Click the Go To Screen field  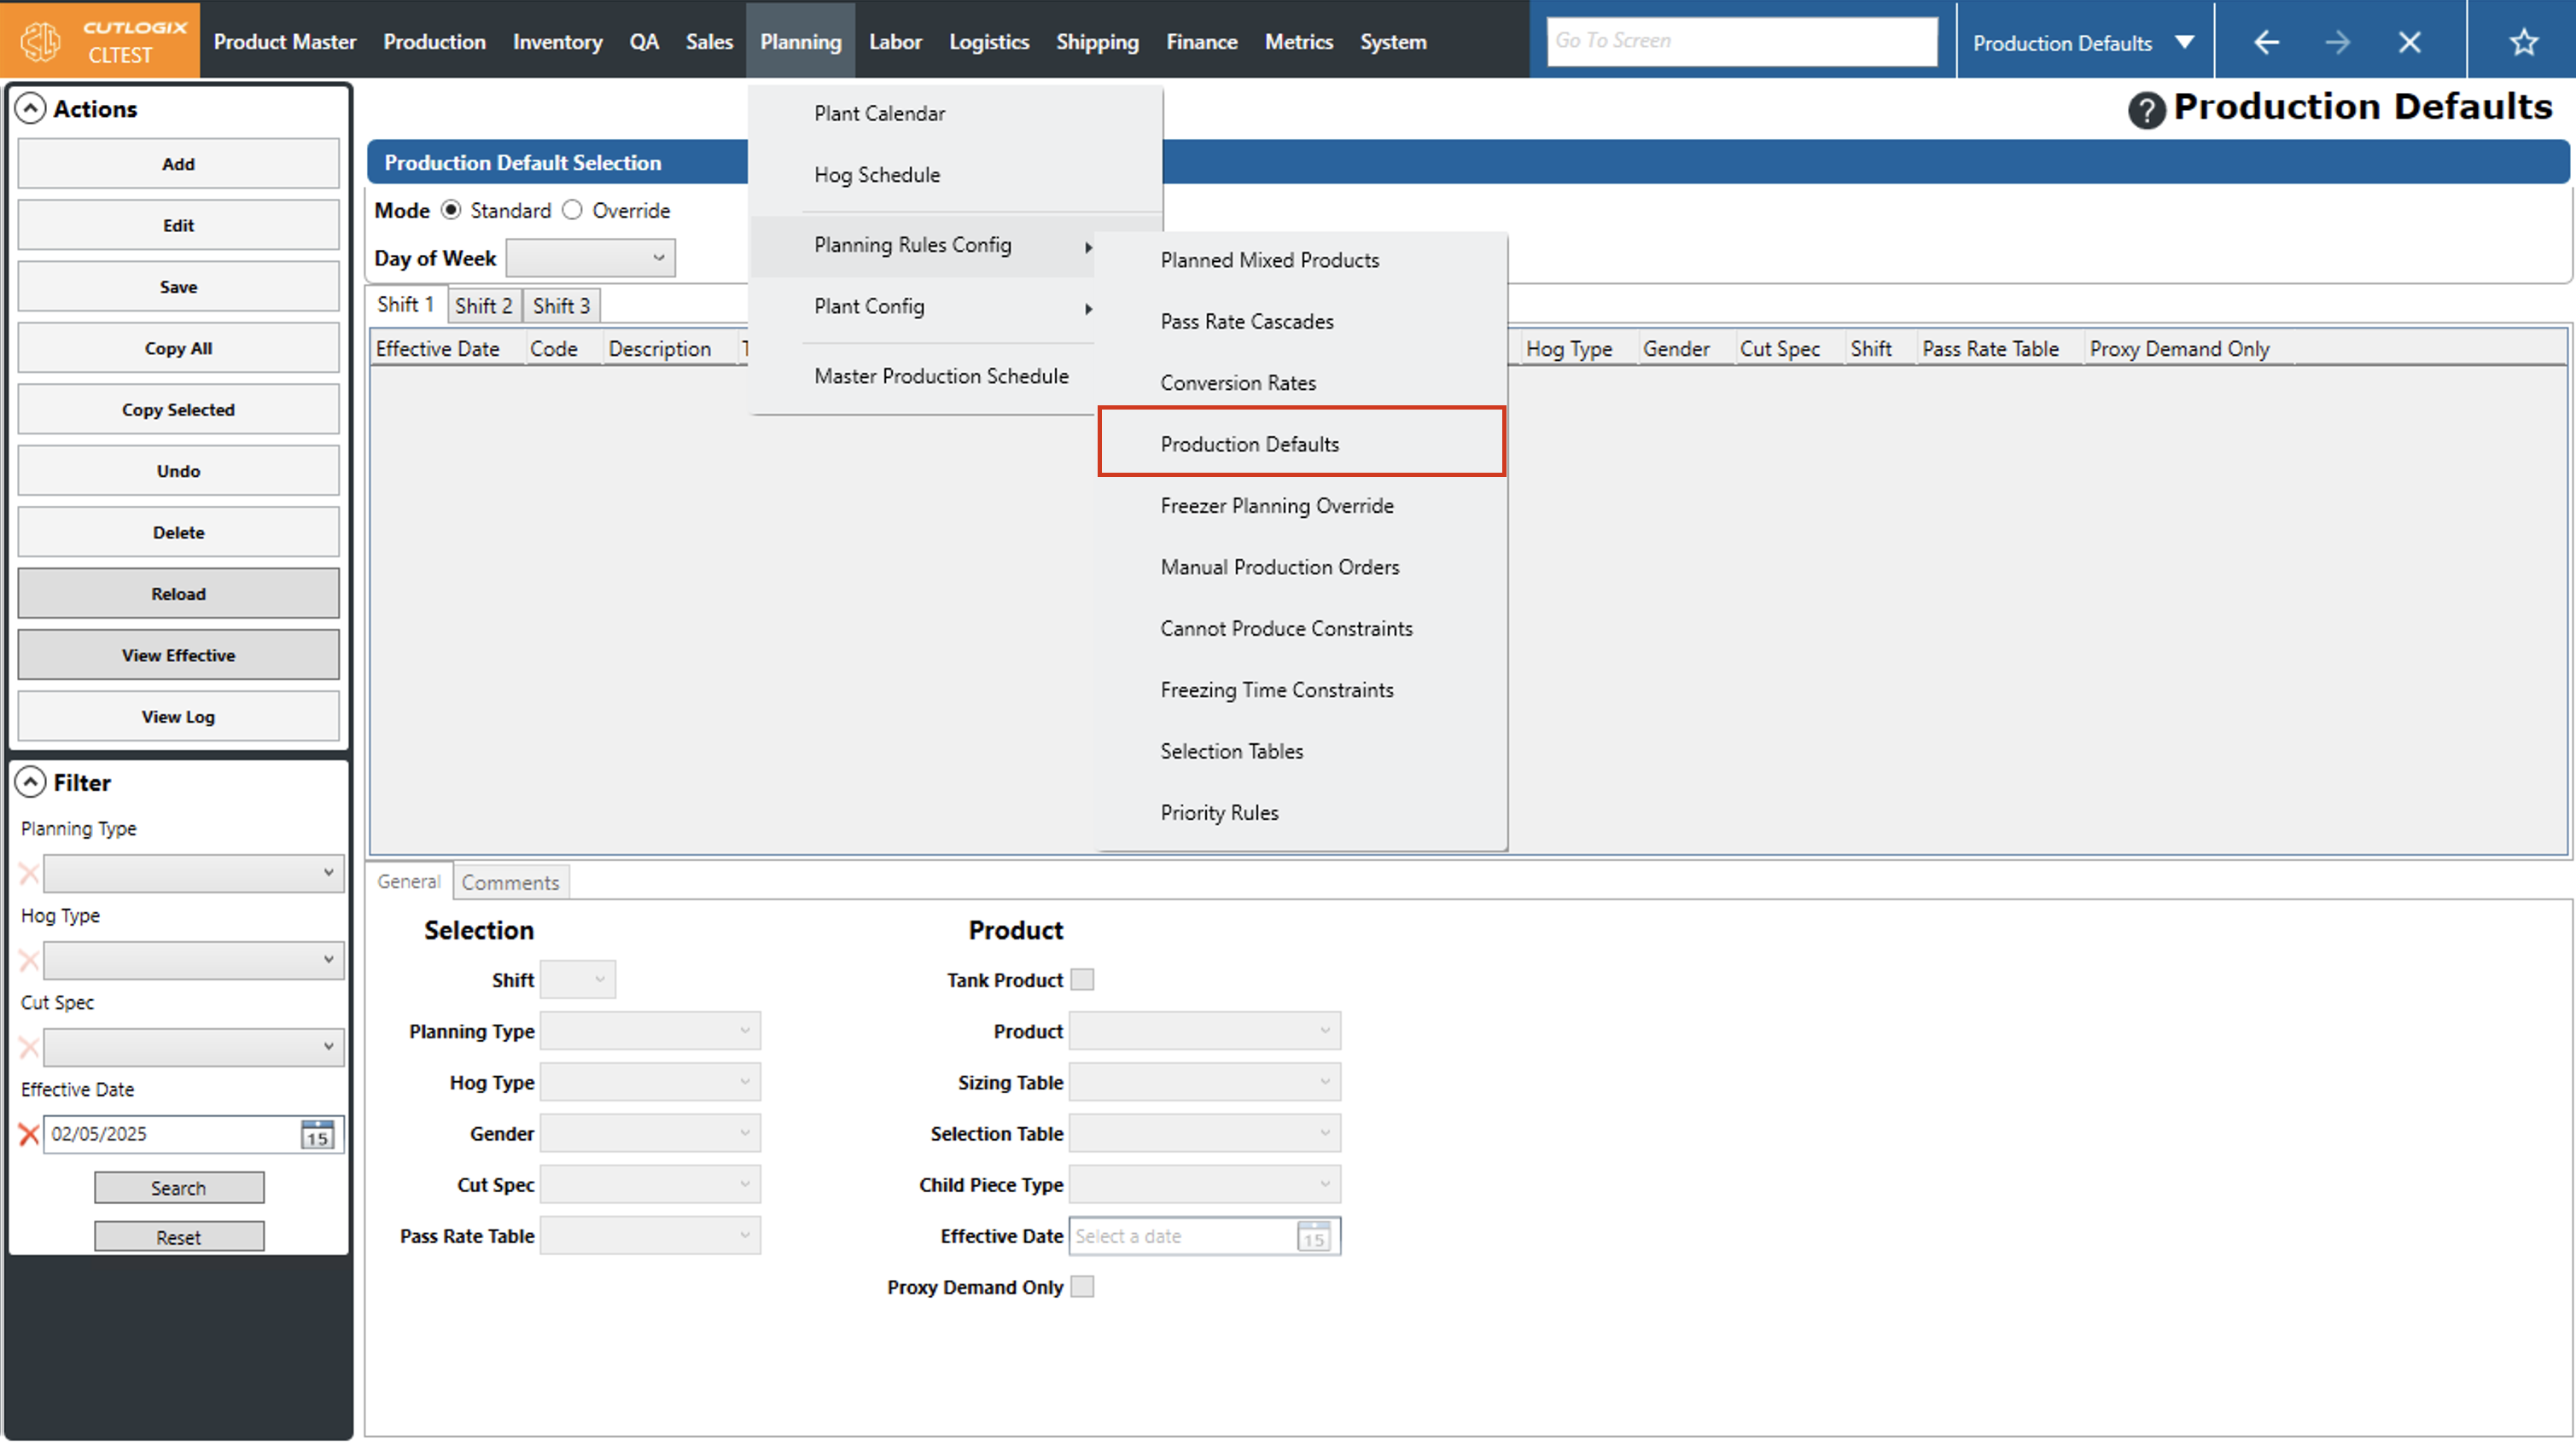pyautogui.click(x=1741, y=41)
